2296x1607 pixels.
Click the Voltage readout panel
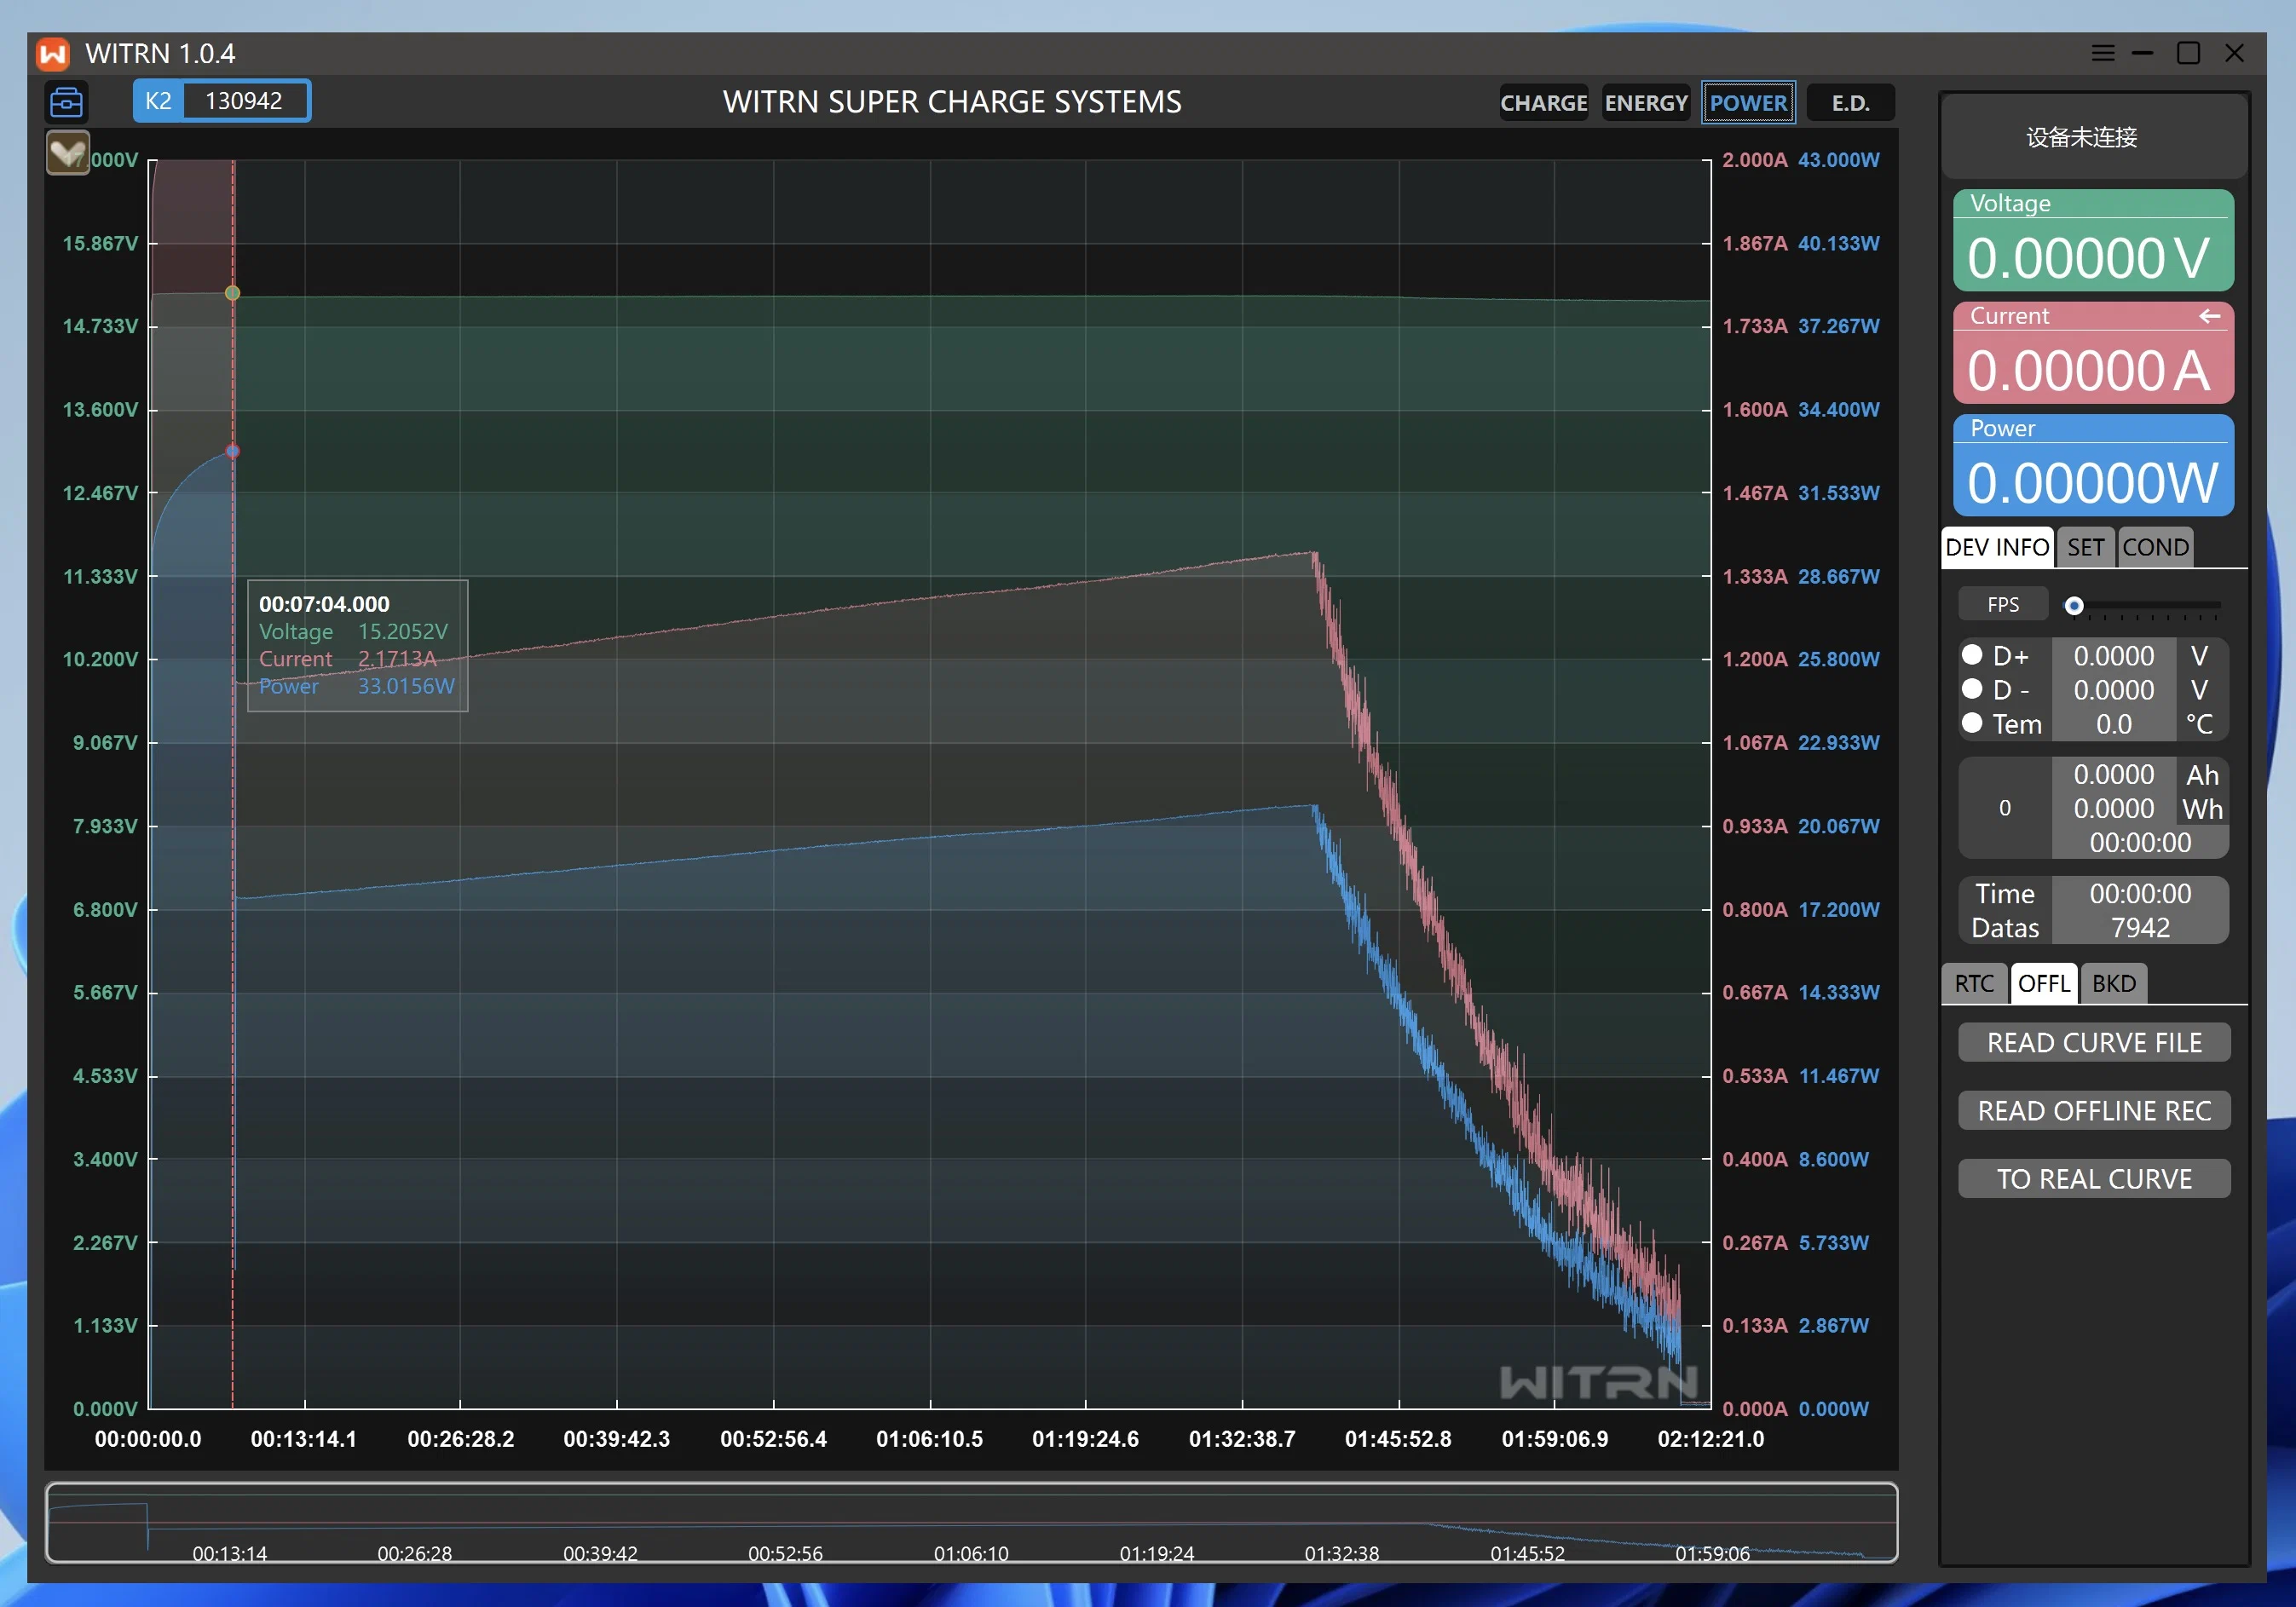point(2093,240)
